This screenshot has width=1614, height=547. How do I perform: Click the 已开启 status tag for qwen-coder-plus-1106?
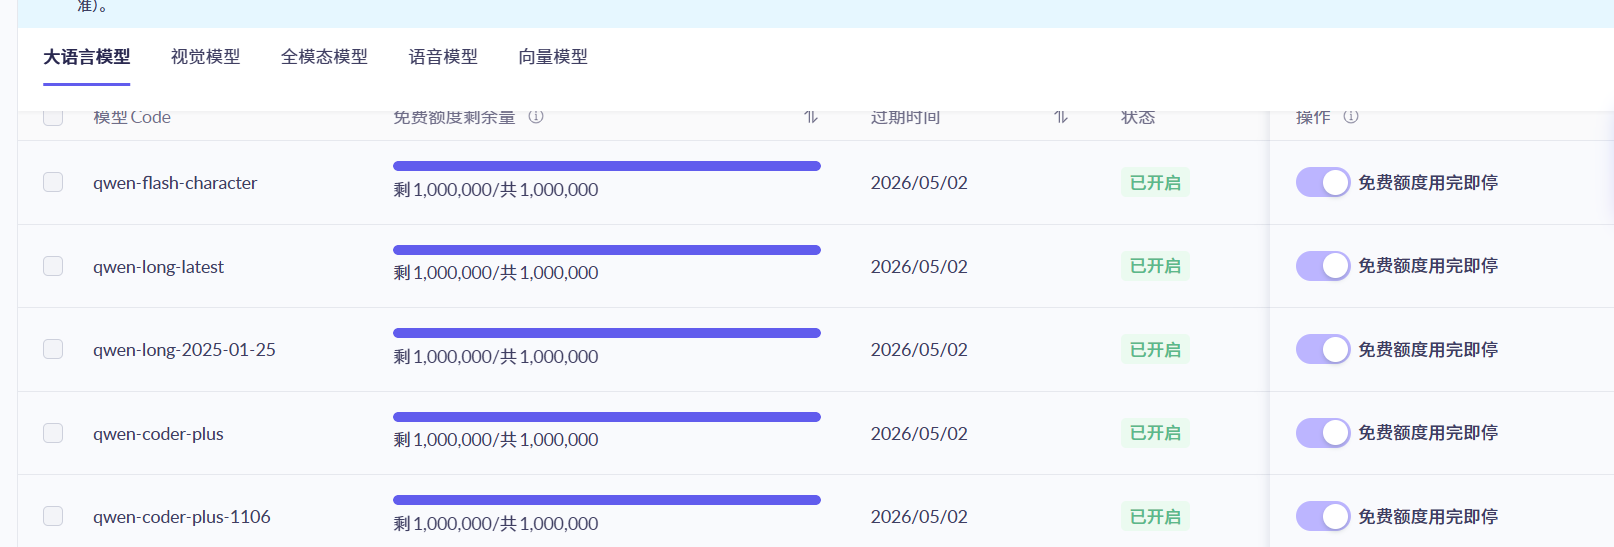coord(1155,517)
